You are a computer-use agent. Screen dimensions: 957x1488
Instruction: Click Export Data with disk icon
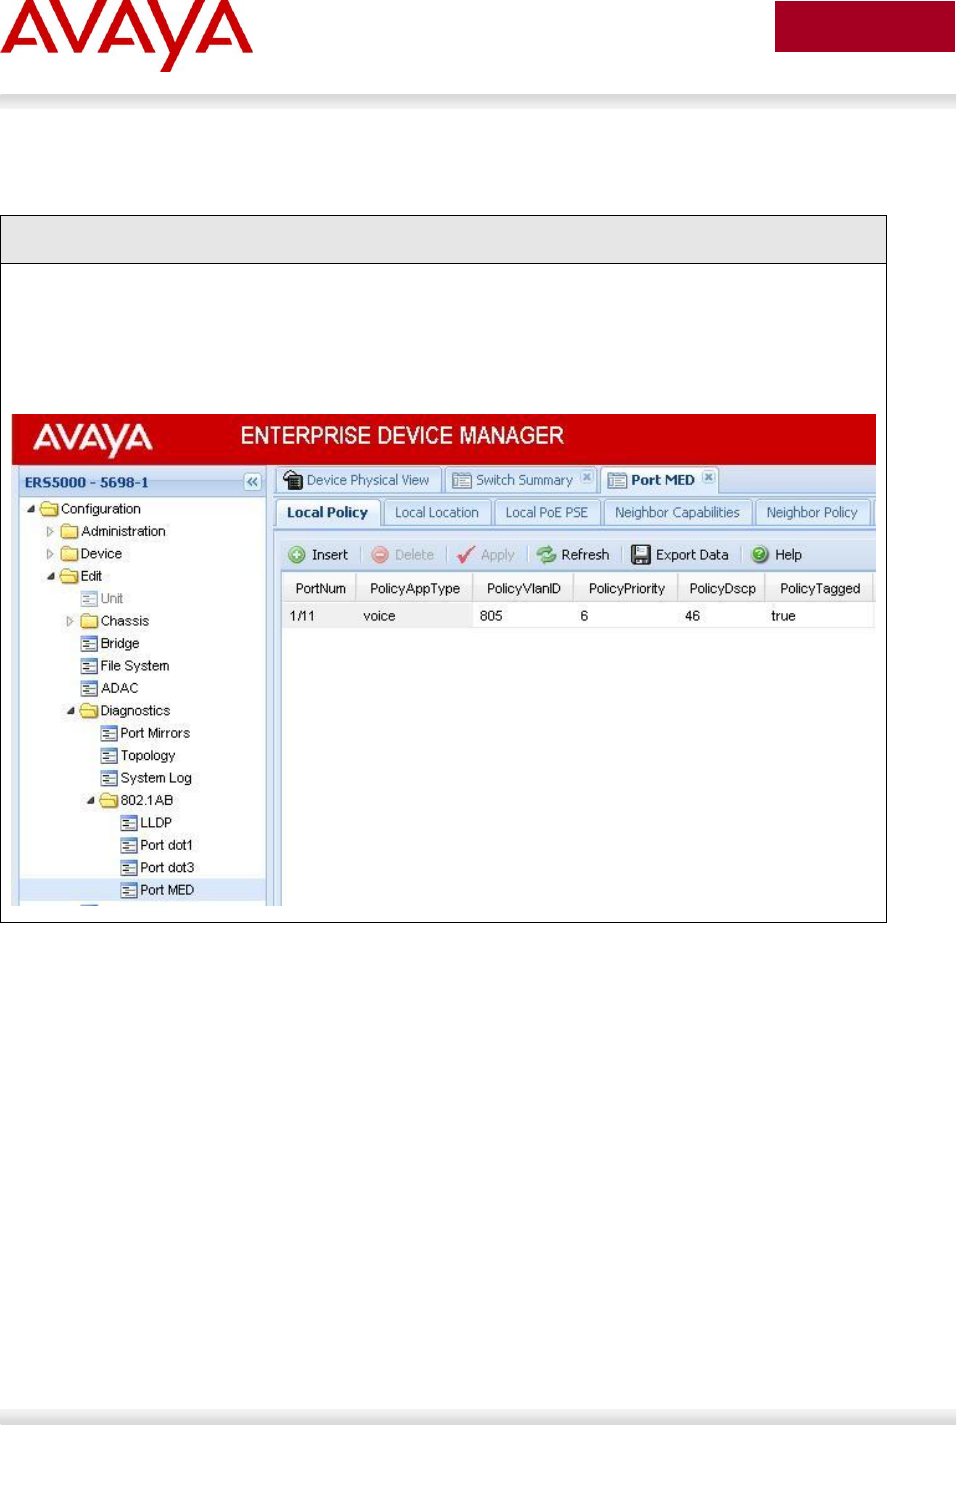pos(680,555)
